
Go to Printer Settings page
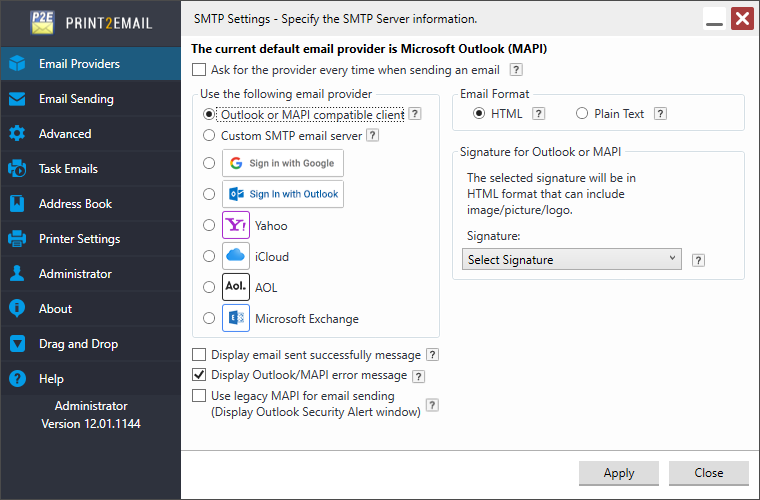(91, 238)
